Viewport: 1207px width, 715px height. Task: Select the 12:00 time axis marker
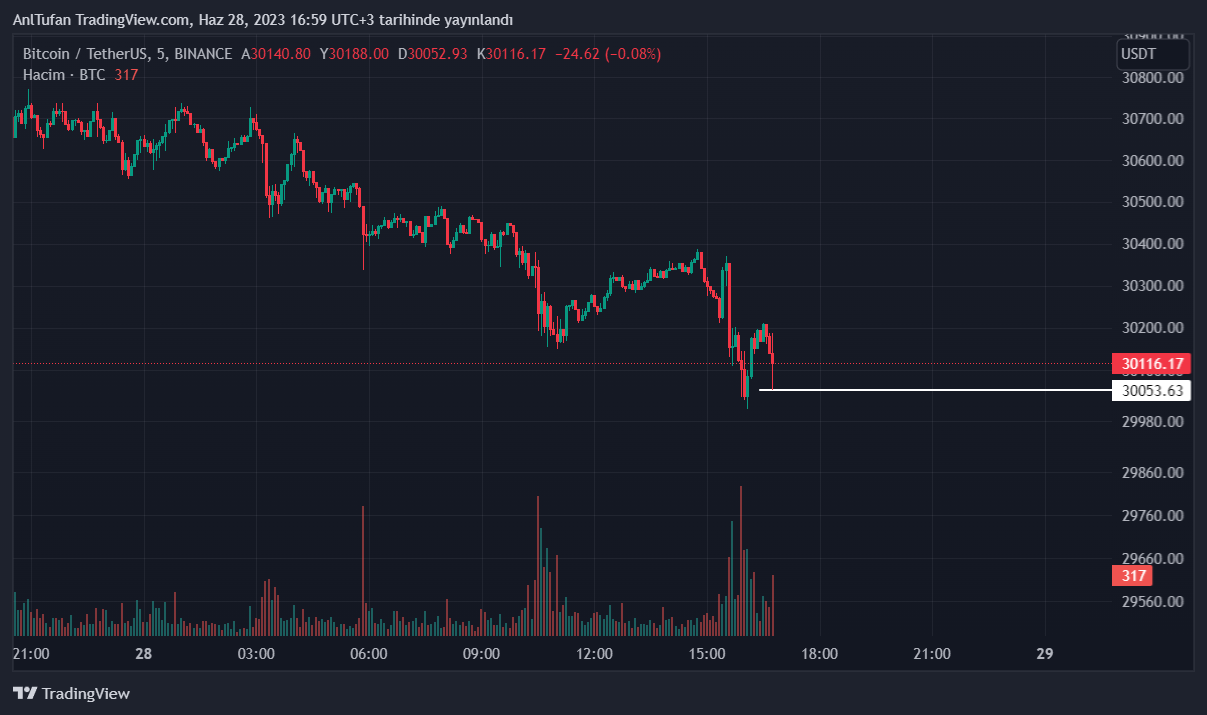point(594,654)
